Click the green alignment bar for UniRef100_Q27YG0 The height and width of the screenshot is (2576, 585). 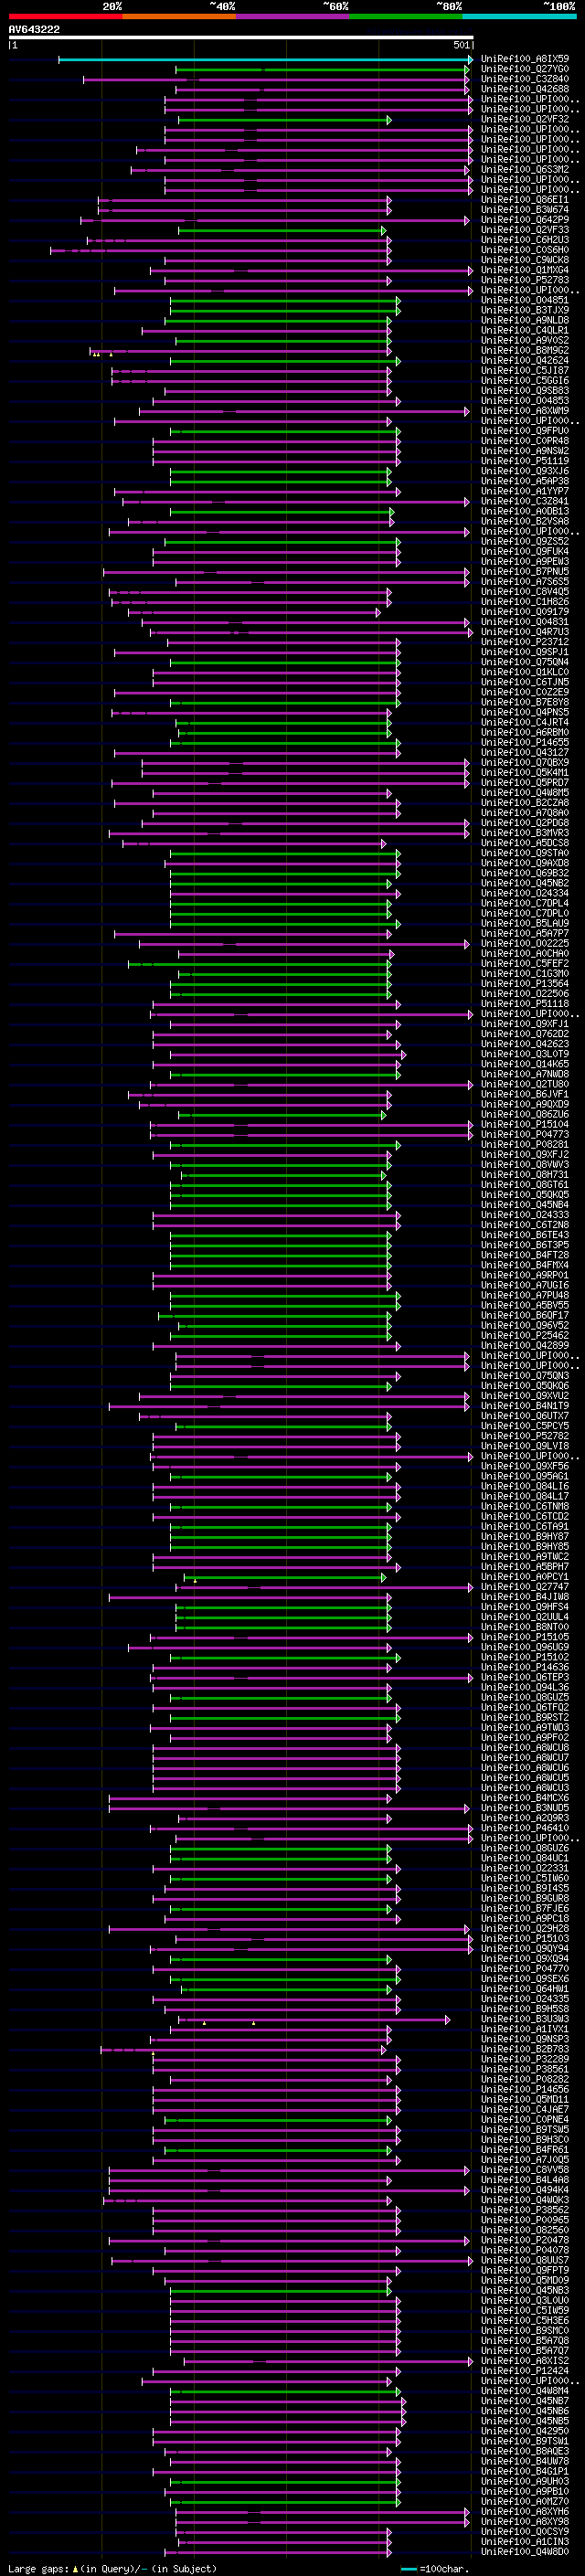[x=324, y=70]
